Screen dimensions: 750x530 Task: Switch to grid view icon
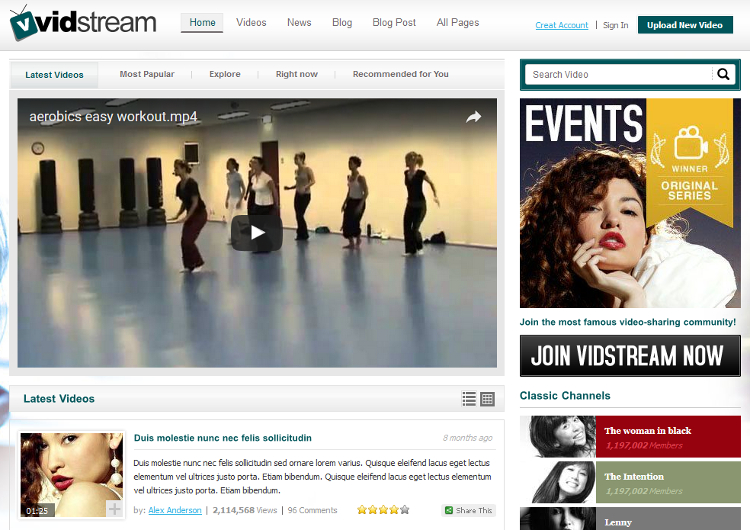pyautogui.click(x=487, y=398)
